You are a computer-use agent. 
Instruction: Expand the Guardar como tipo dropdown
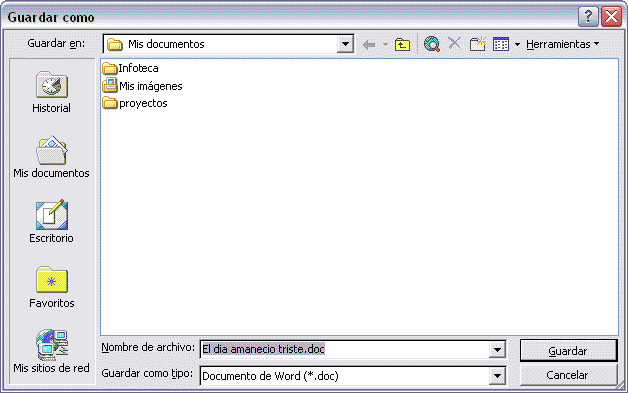click(497, 376)
